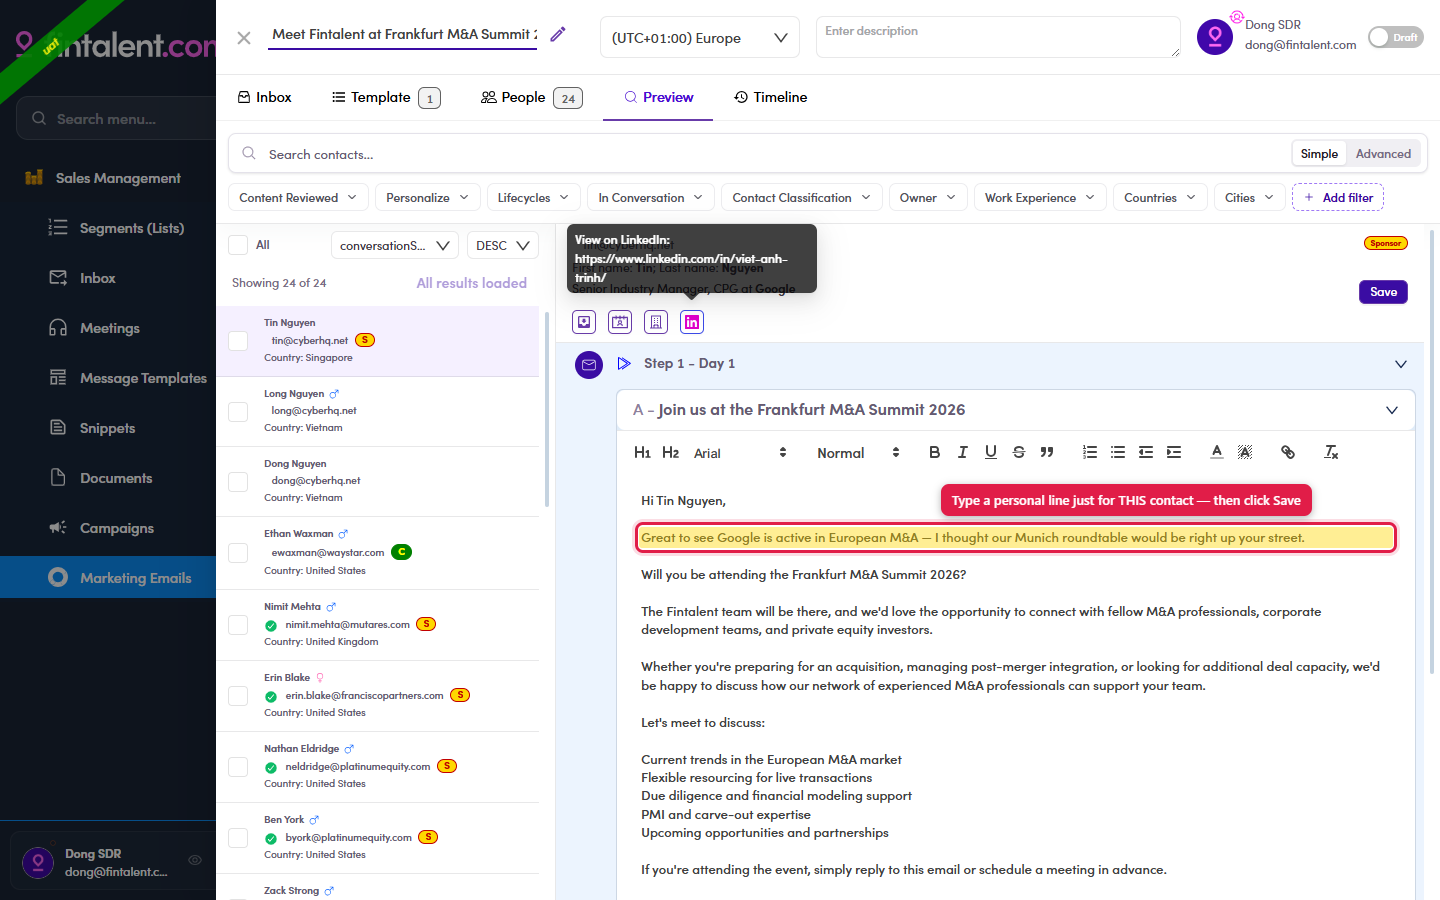The width and height of the screenshot is (1440, 900).
Task: Switch to the Inbox tab
Action: point(265,97)
